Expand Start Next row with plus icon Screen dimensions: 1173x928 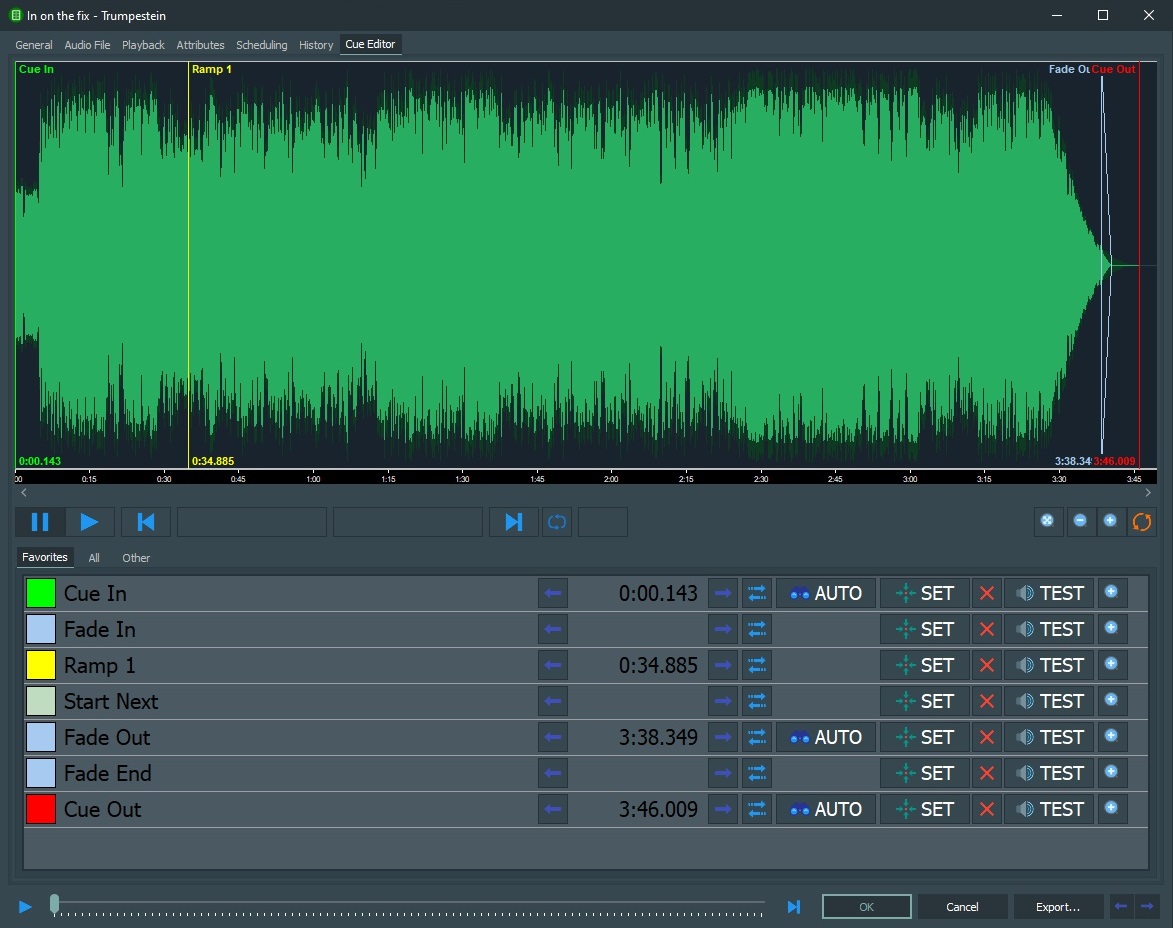[x=1110, y=701]
